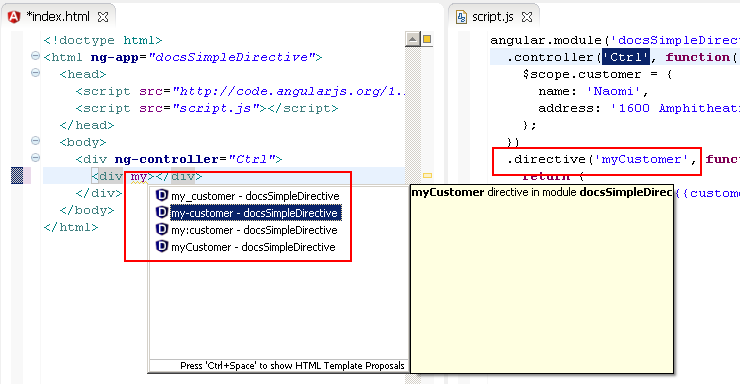This screenshot has width=740, height=384.
Task: Click directive icon beside myCustomer proposal
Action: 162,246
